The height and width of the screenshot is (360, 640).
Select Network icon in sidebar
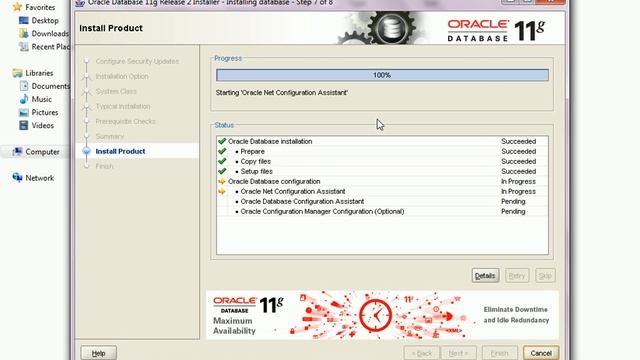tap(17, 178)
